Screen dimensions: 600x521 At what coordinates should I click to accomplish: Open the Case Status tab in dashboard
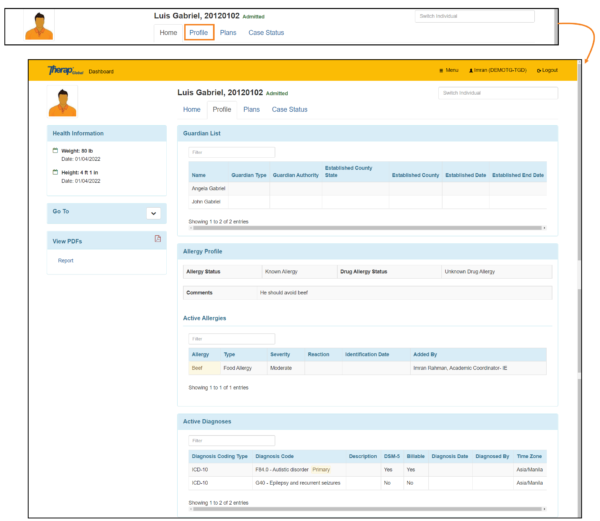point(289,109)
